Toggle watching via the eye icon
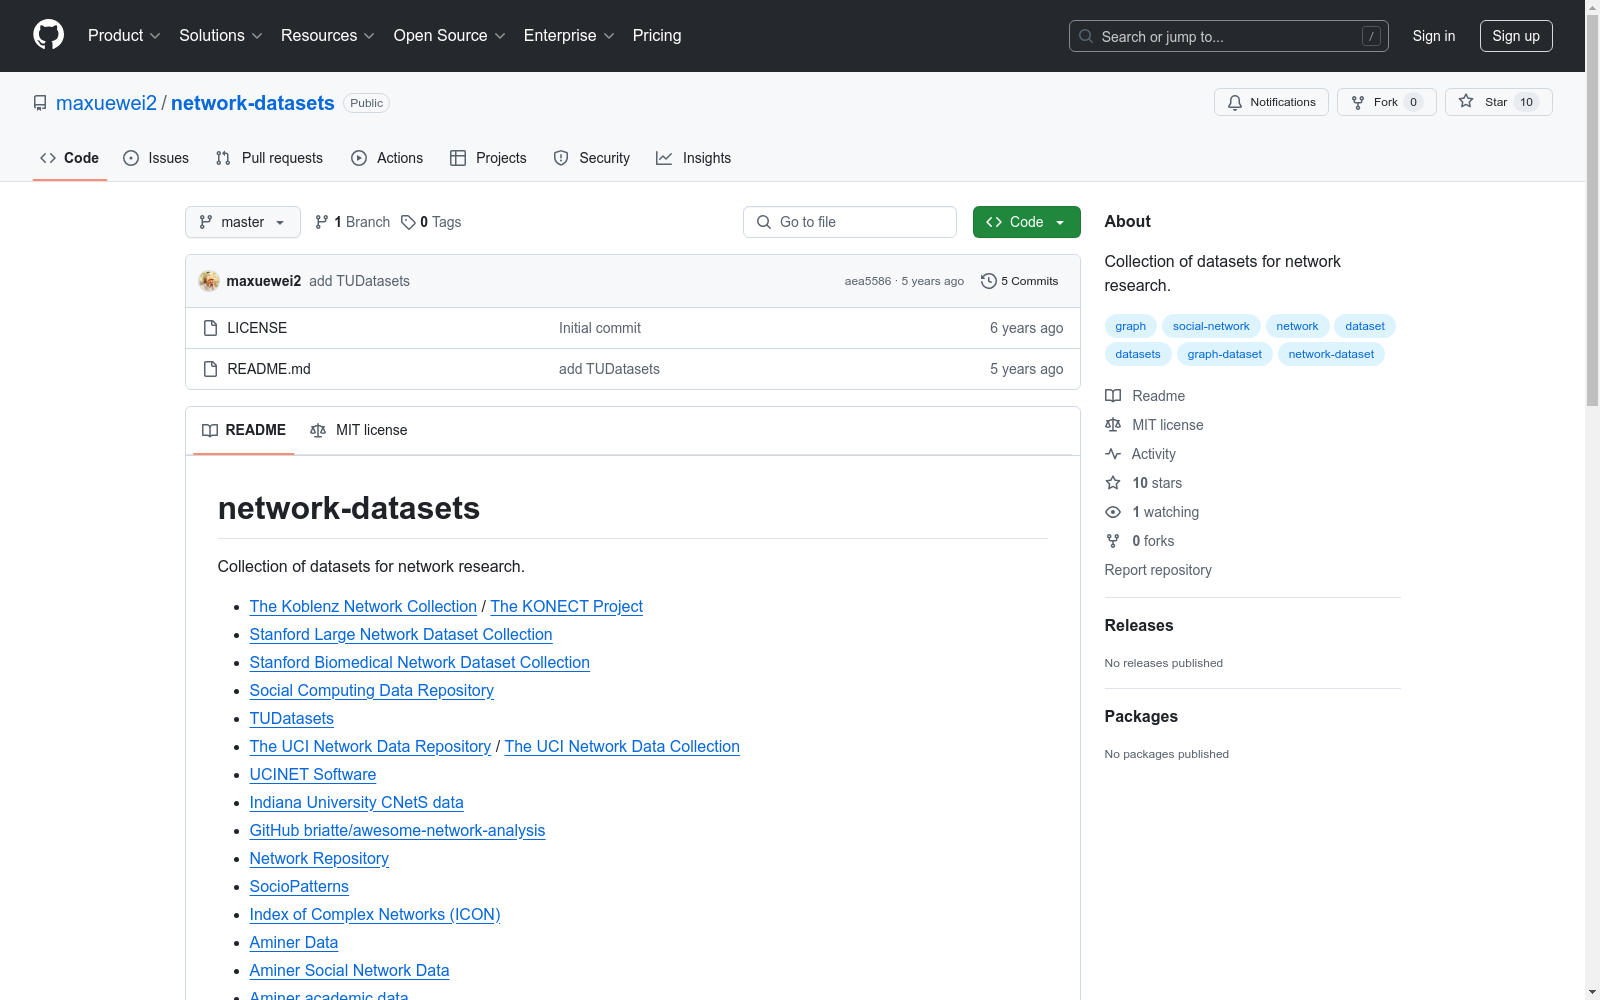 (x=1112, y=512)
